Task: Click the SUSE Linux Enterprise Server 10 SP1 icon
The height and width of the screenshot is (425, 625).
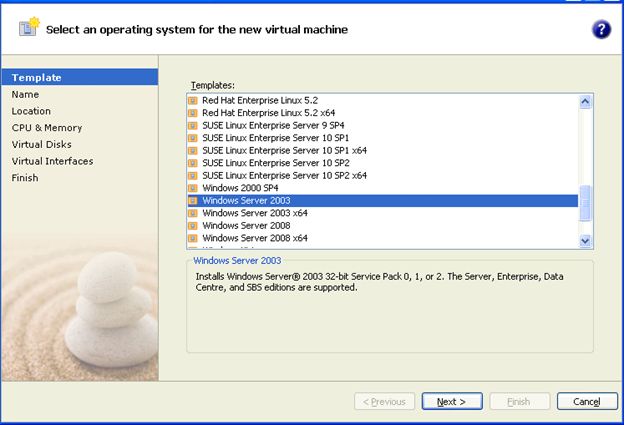Action: coord(194,138)
